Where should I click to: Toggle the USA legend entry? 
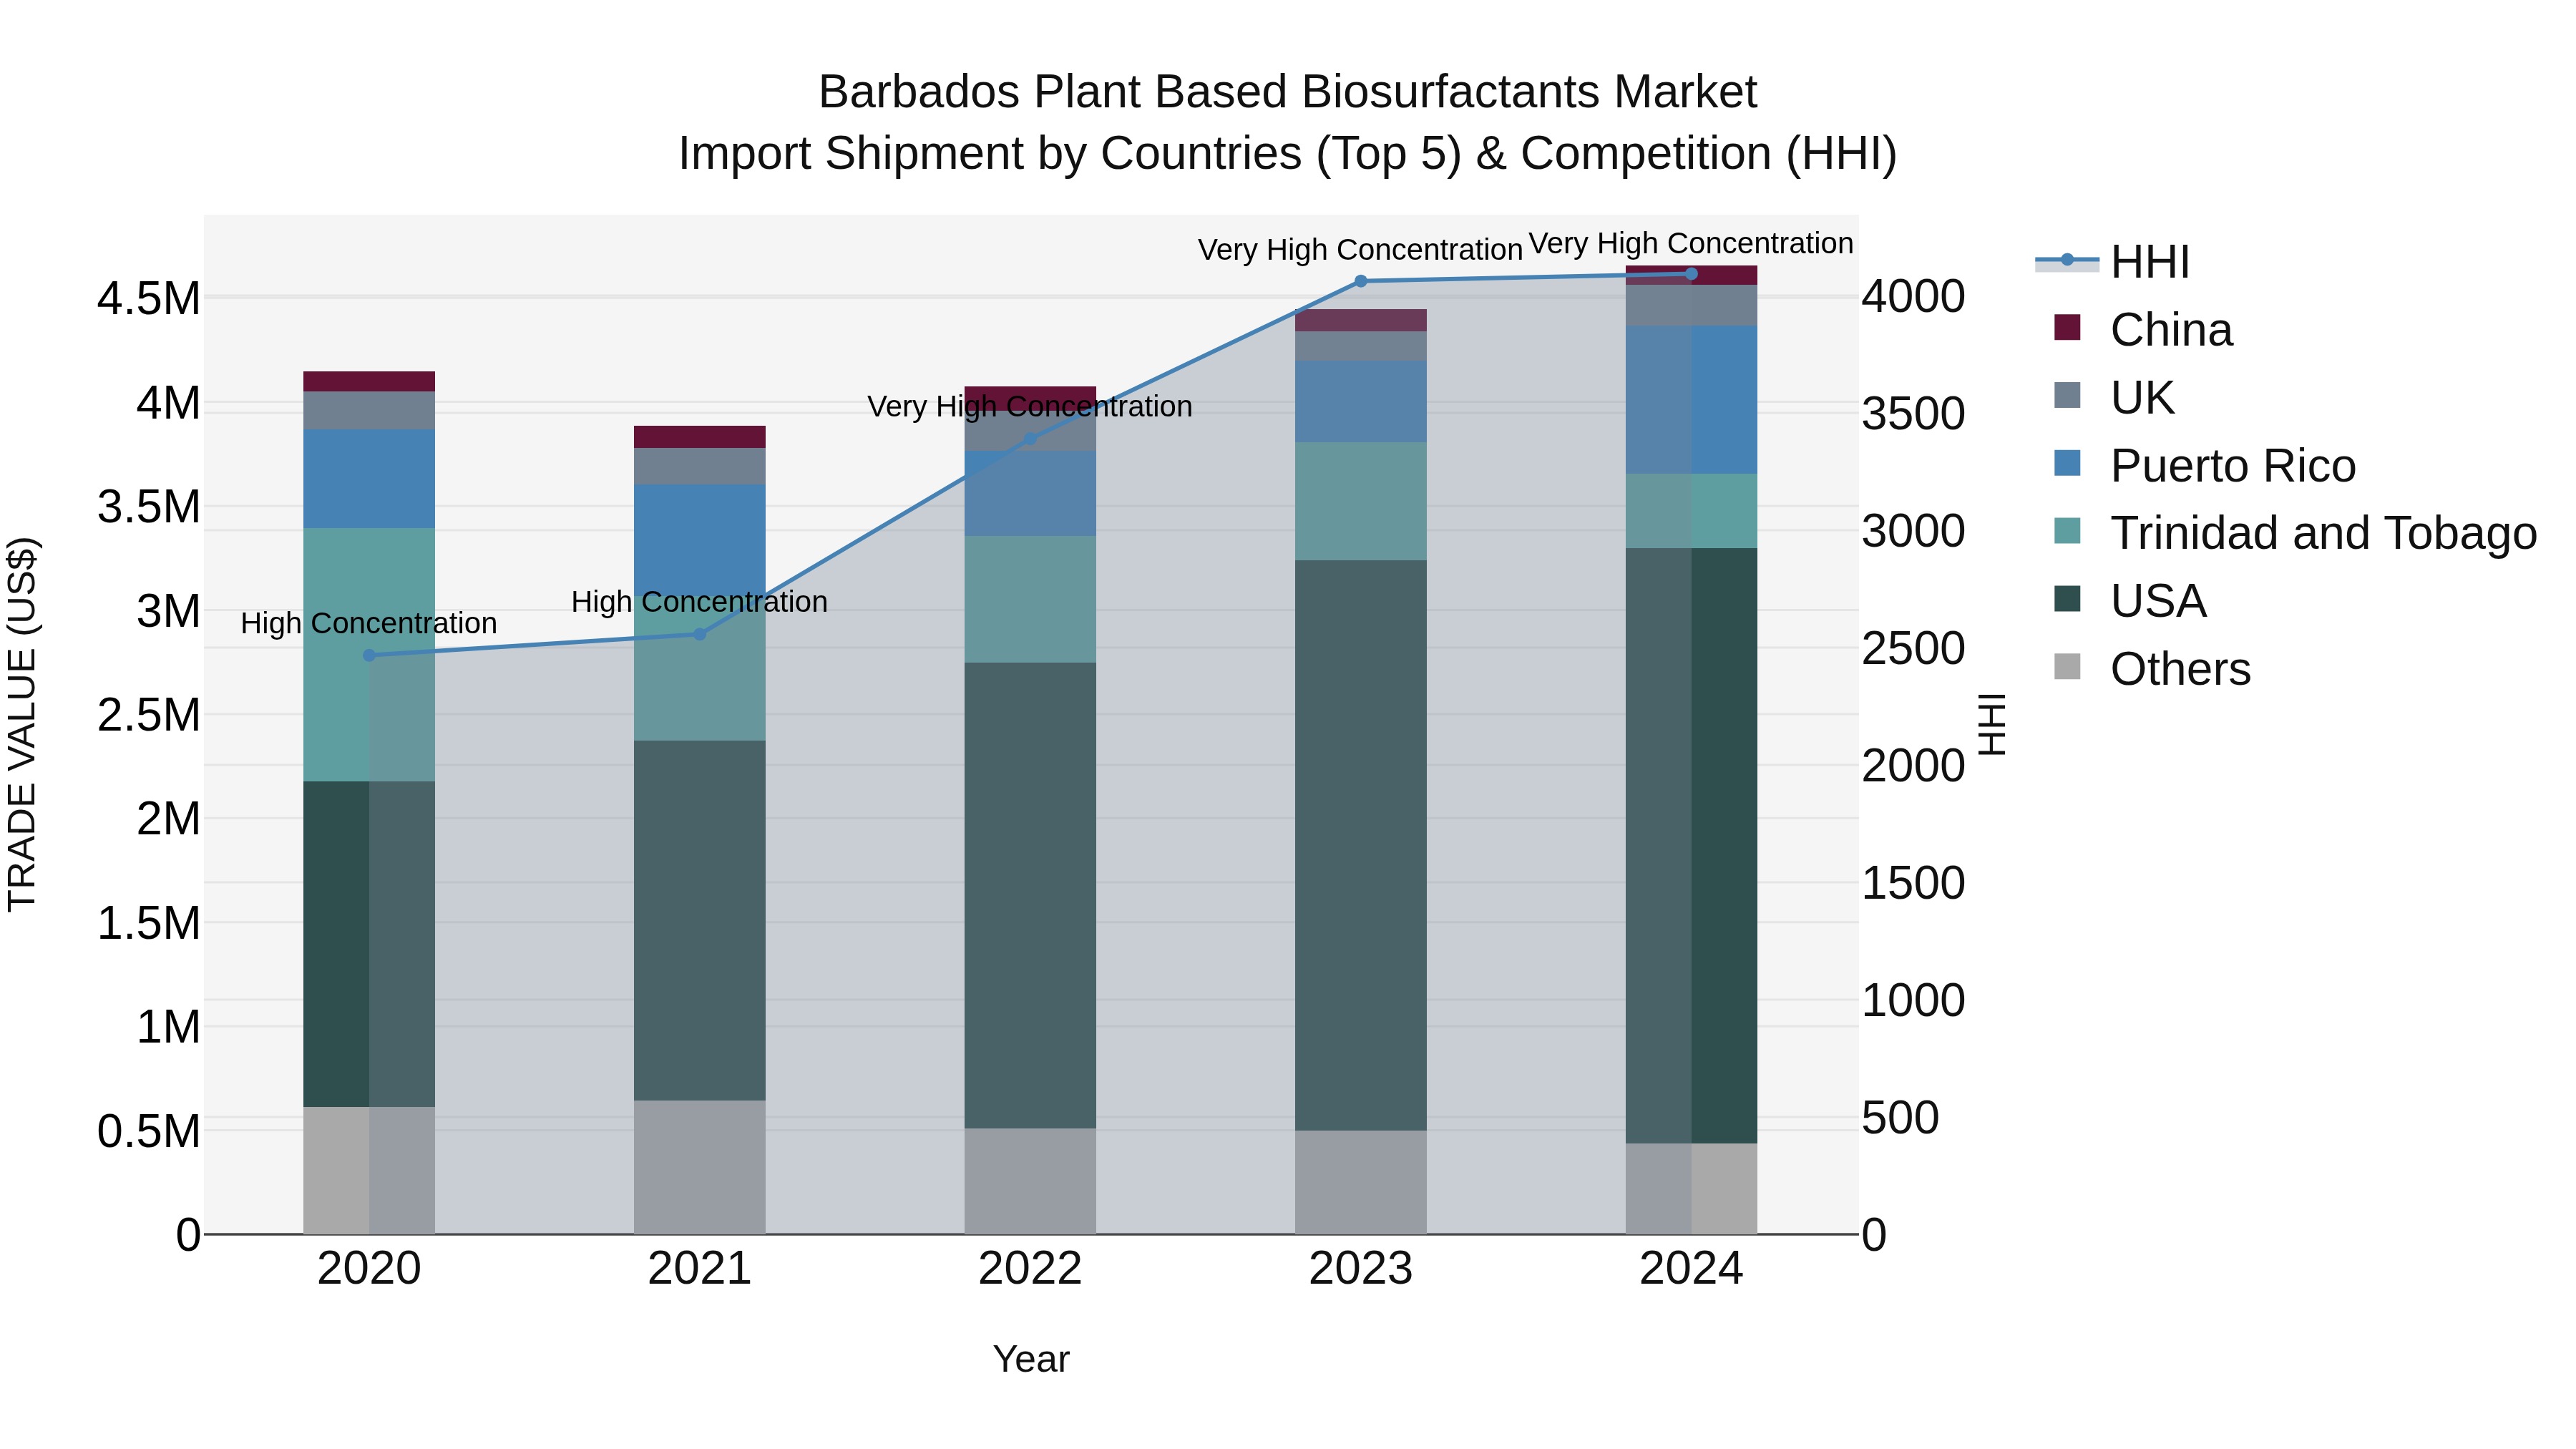click(x=2129, y=601)
